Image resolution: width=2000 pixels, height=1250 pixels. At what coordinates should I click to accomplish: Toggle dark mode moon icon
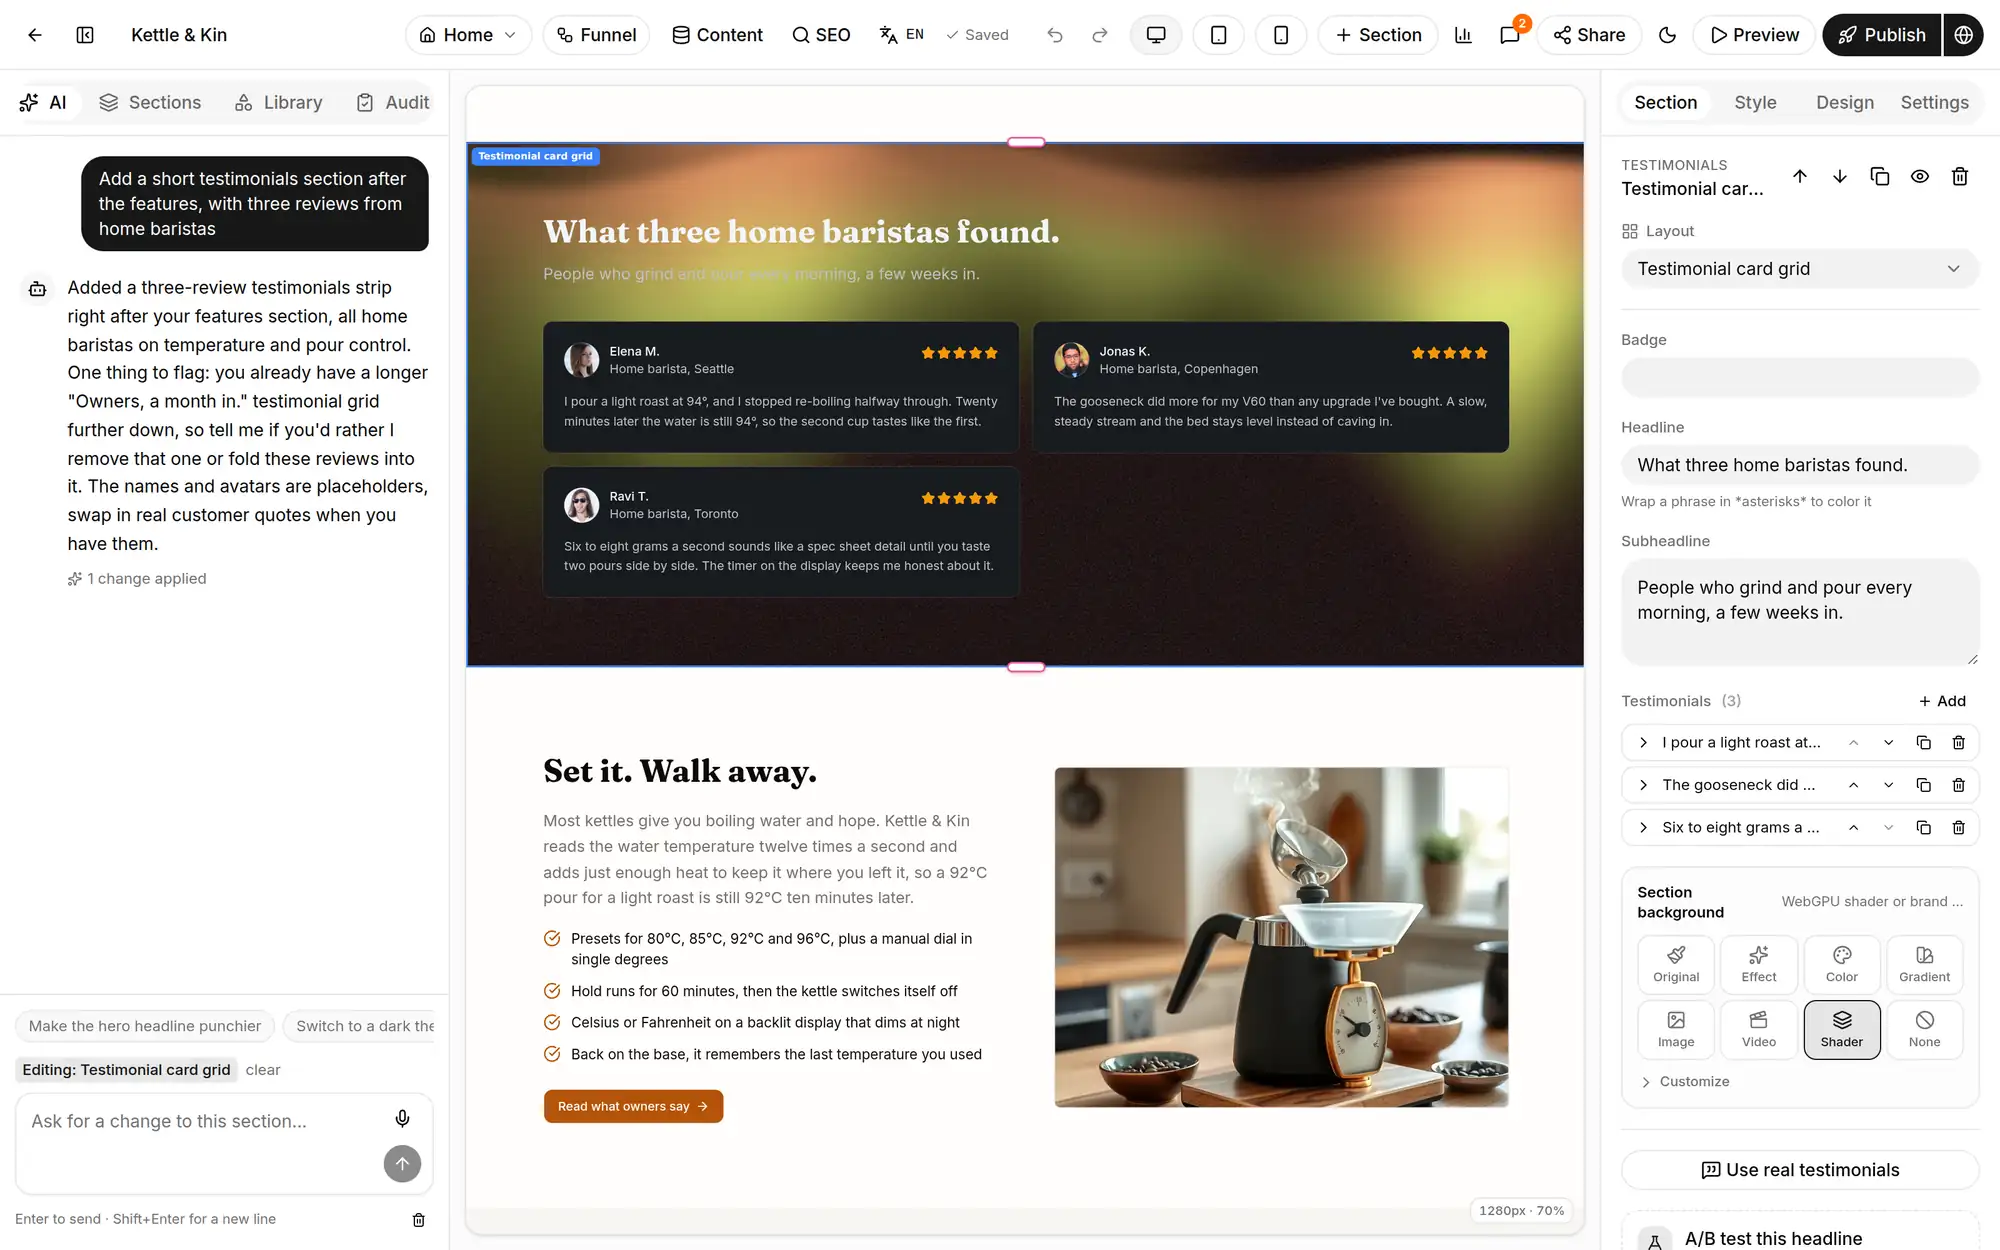coord(1667,35)
